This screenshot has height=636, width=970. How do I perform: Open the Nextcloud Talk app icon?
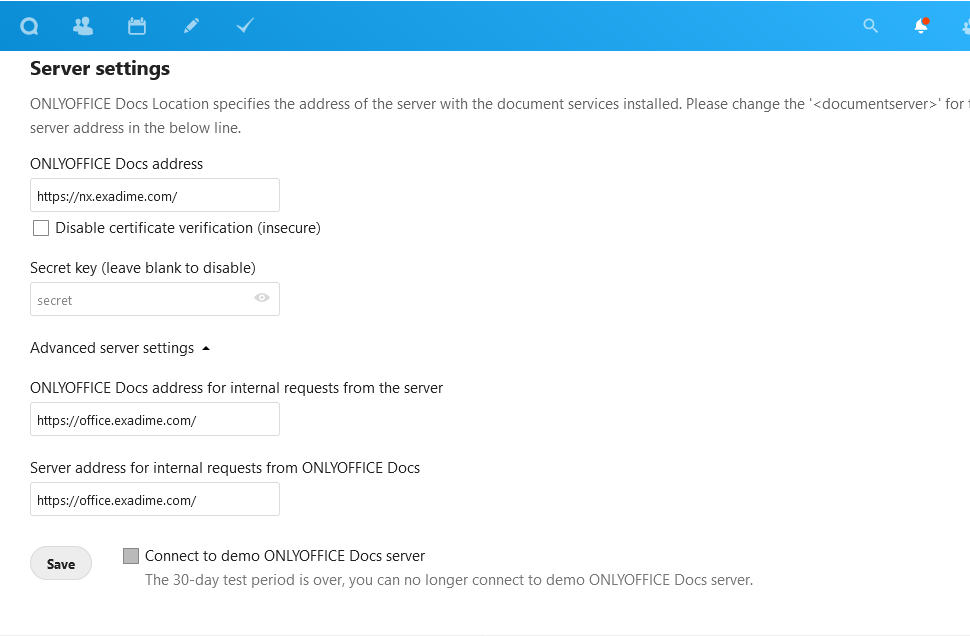coord(29,26)
